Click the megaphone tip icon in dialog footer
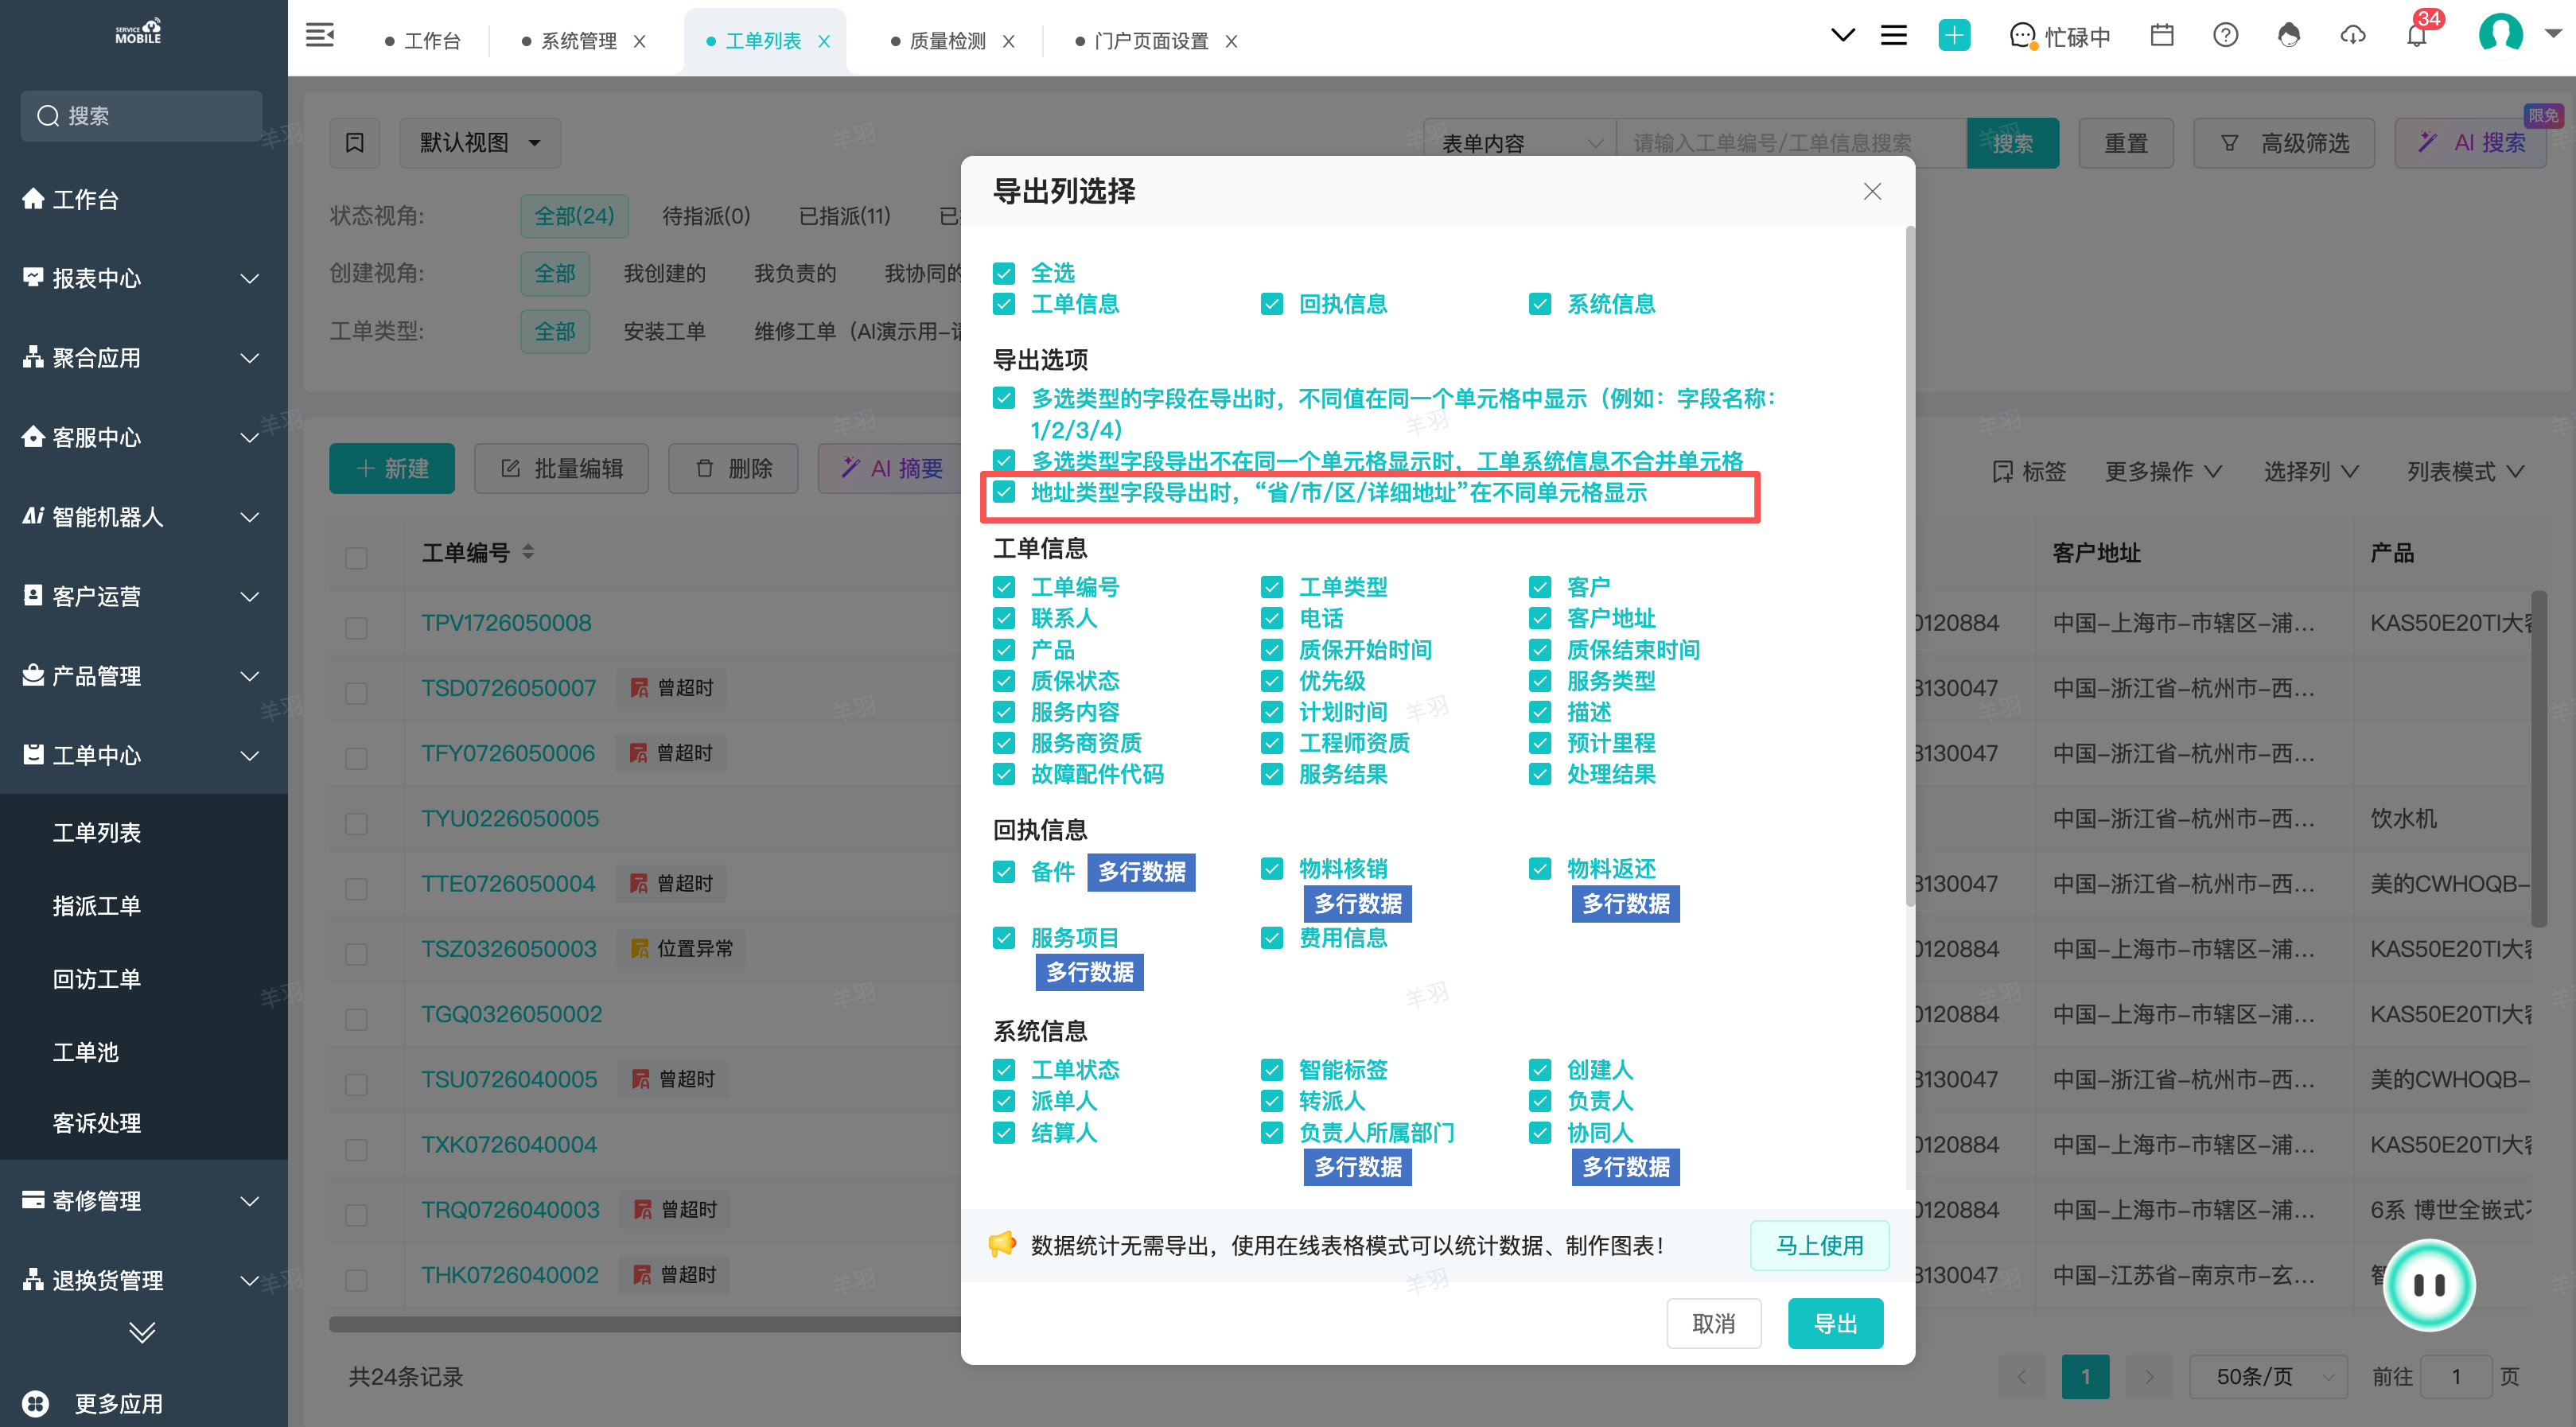2576x1427 pixels. [x=1002, y=1245]
